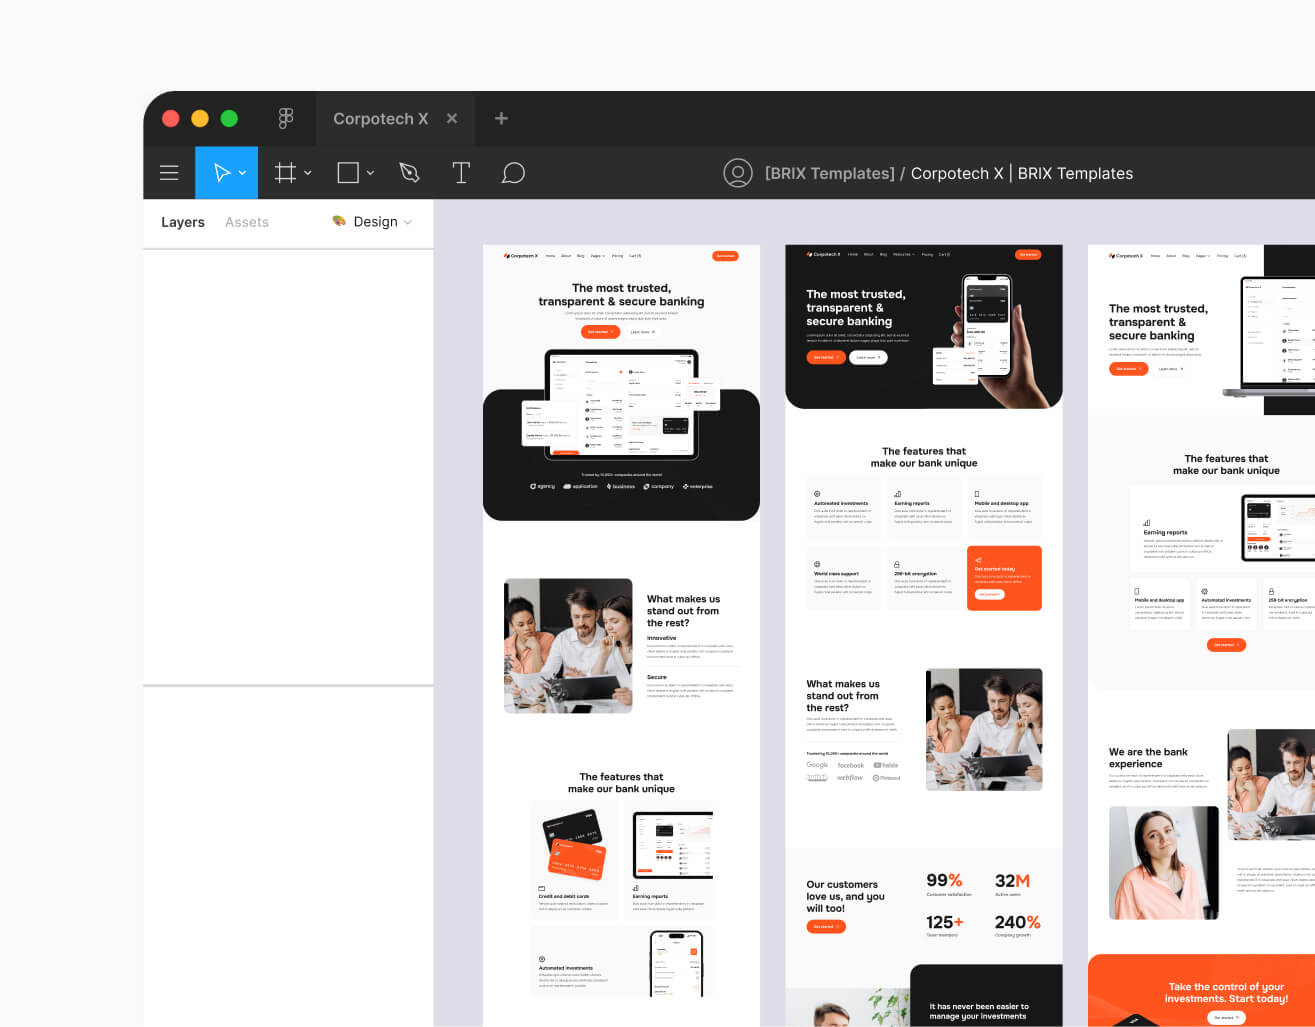Viewport: 1315px width, 1027px height.
Task: Open a new tab with the plus icon
Action: pos(501,118)
